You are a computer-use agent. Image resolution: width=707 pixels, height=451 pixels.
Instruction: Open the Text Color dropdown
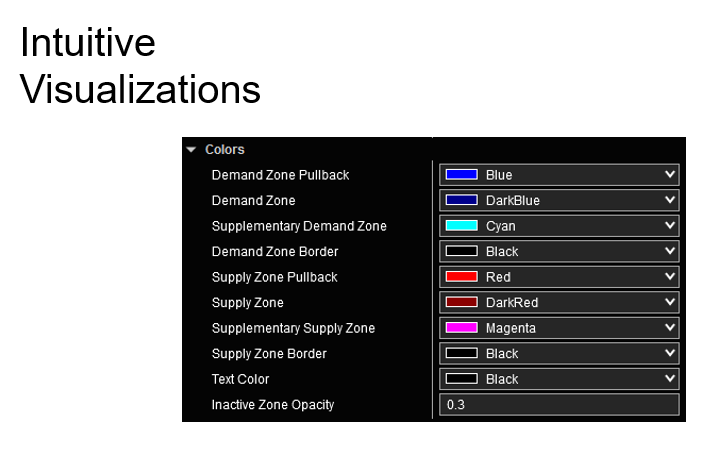(x=669, y=379)
